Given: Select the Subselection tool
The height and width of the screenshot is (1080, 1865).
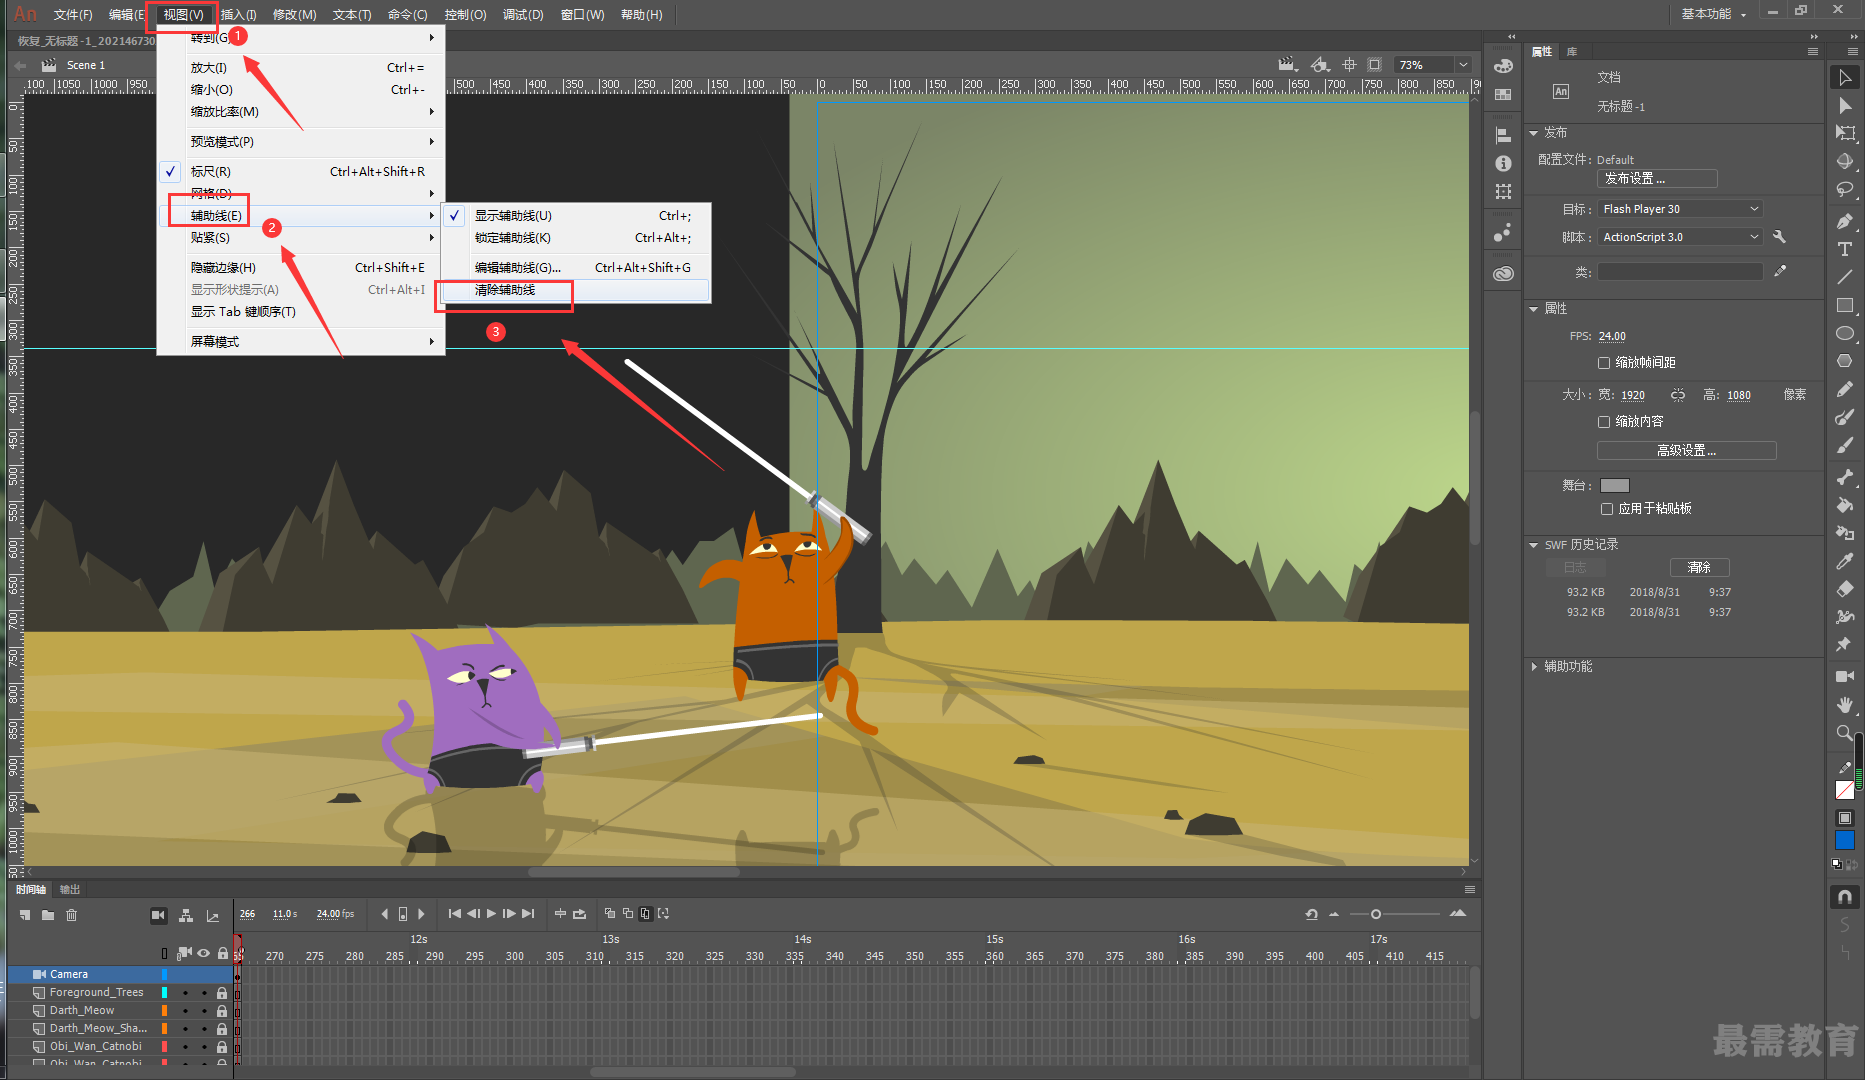Looking at the screenshot, I should (x=1845, y=105).
